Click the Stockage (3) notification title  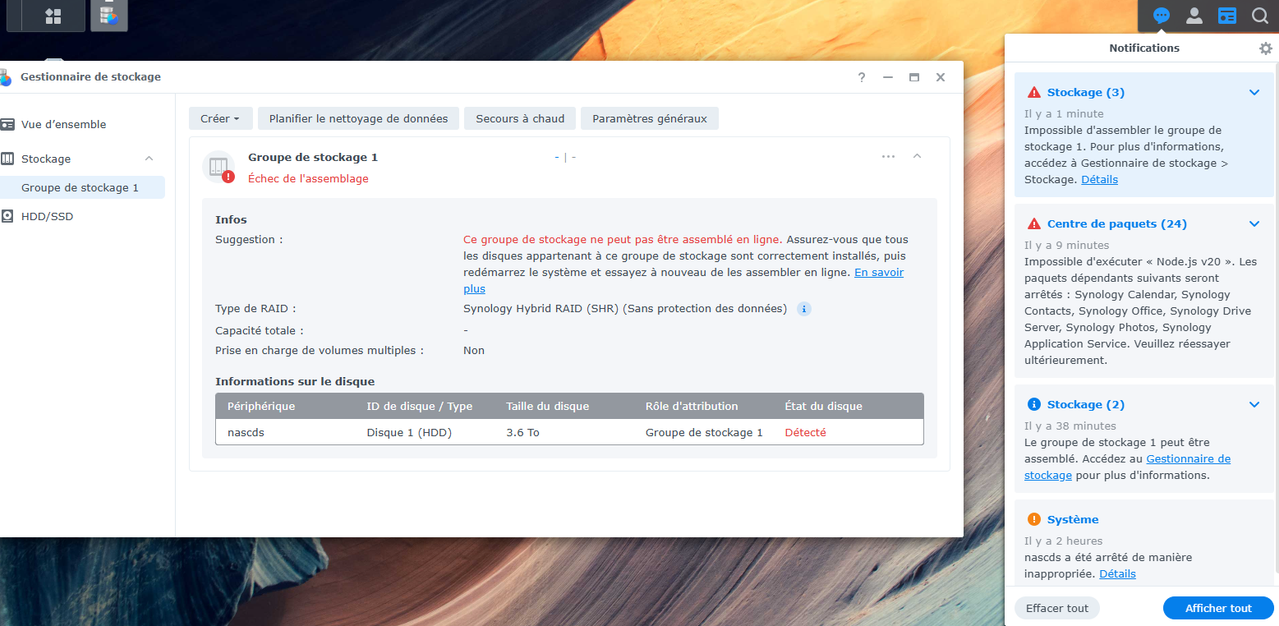[x=1086, y=92]
